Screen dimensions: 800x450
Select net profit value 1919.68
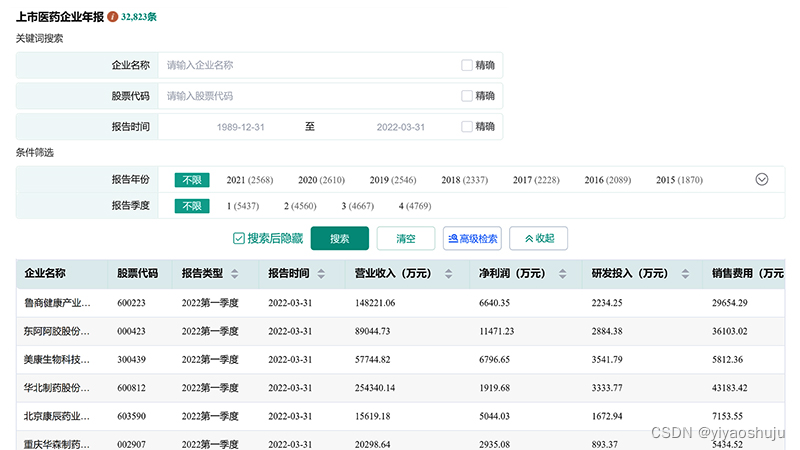coord(494,388)
